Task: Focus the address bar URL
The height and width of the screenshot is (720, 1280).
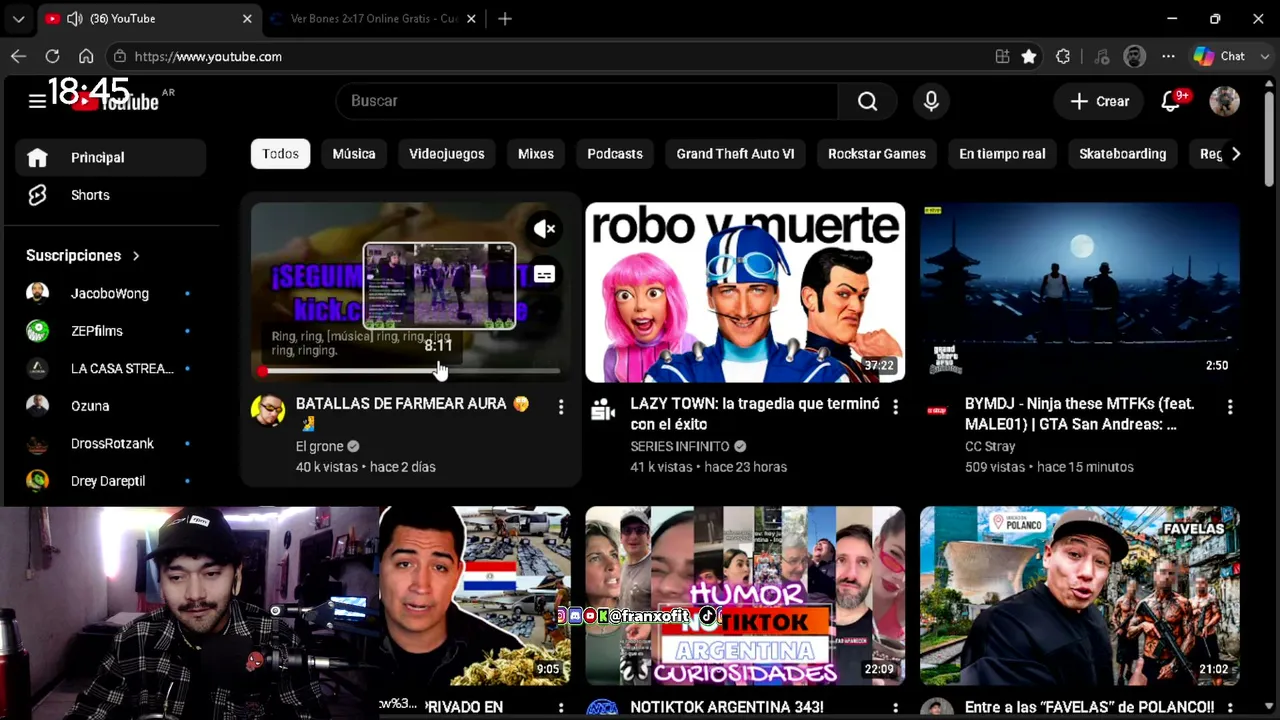Action: point(208,57)
